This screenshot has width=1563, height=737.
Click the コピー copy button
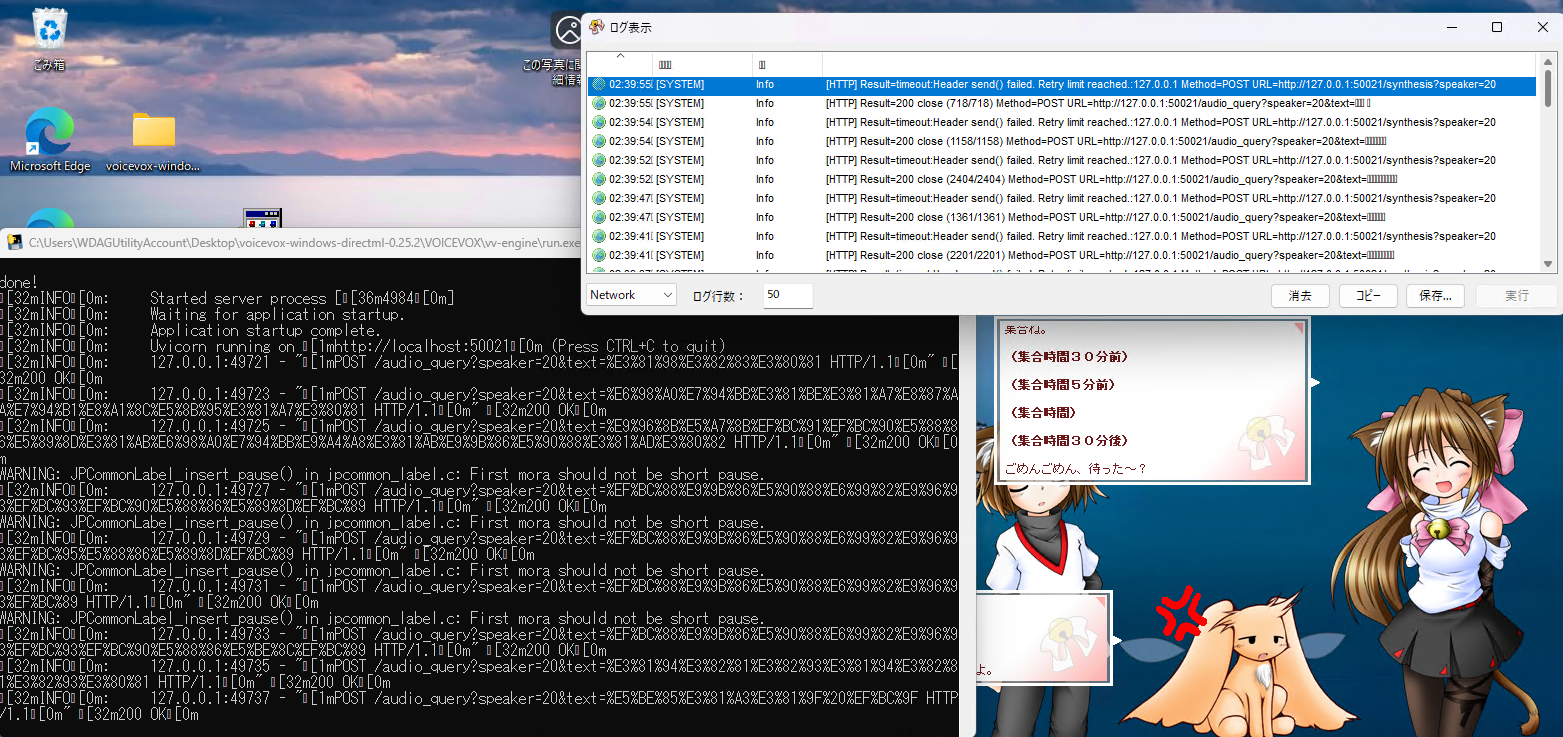1368,296
